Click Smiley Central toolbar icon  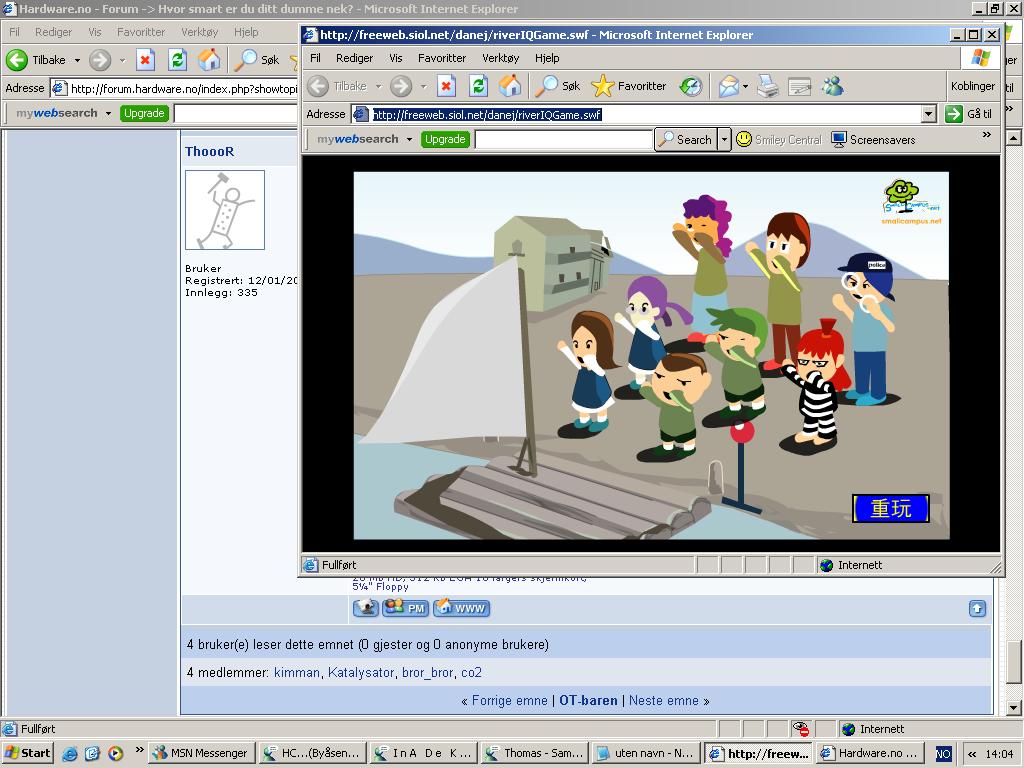coord(778,140)
